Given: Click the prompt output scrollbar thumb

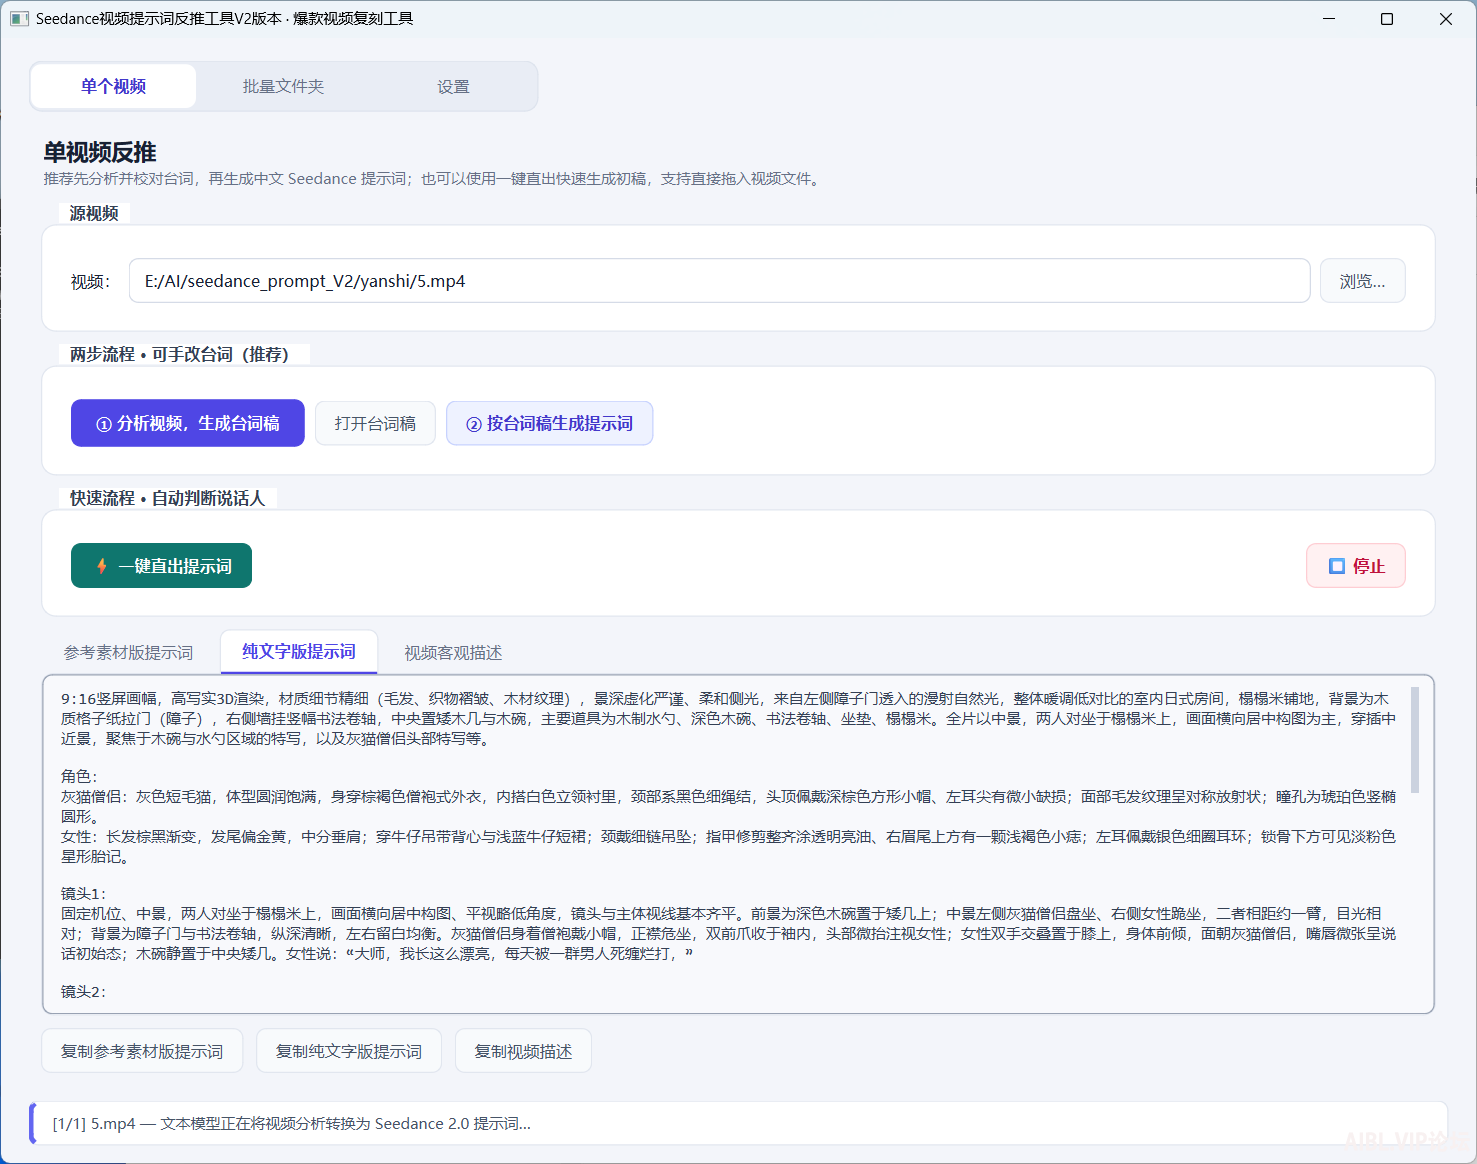Looking at the screenshot, I should coord(1414,740).
